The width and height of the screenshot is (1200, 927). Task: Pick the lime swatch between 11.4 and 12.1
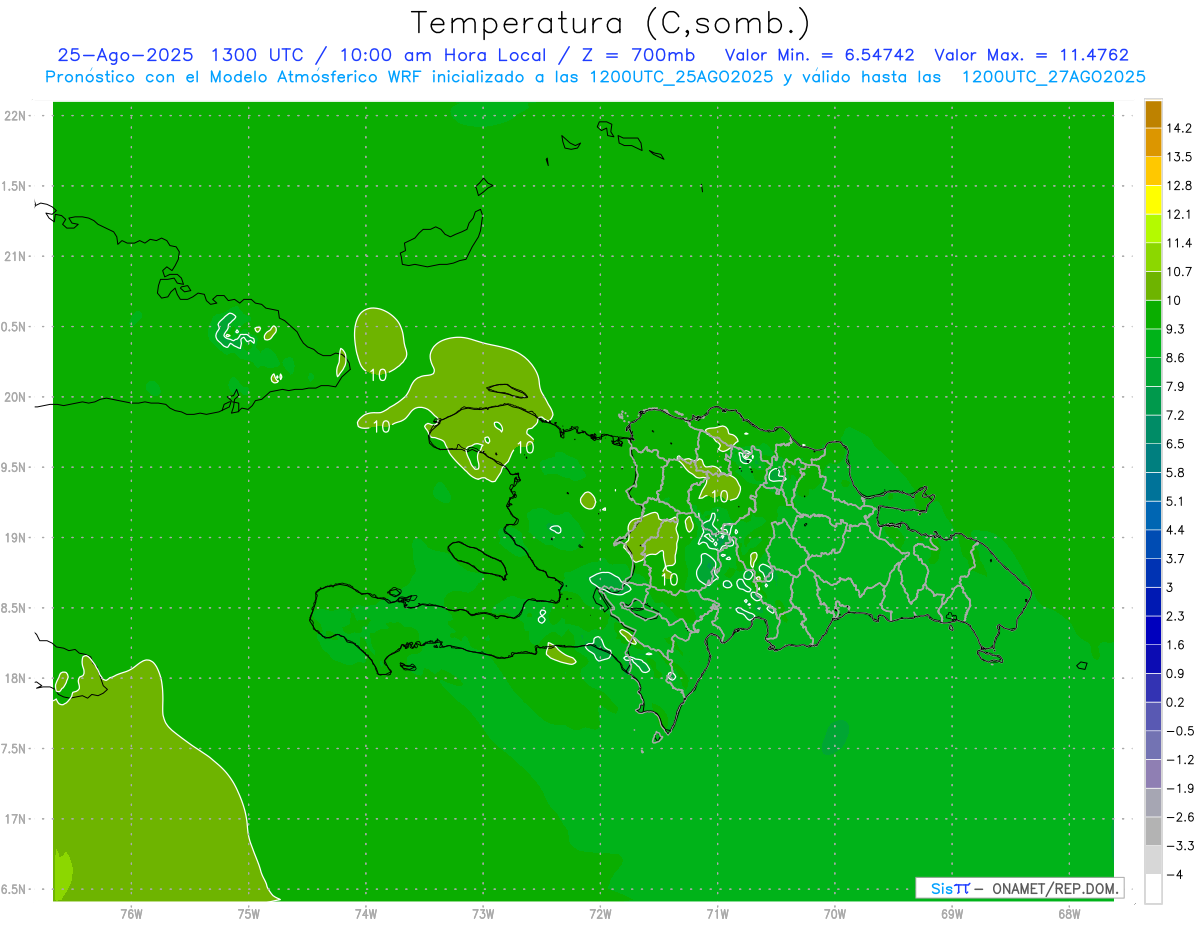coord(1153,228)
